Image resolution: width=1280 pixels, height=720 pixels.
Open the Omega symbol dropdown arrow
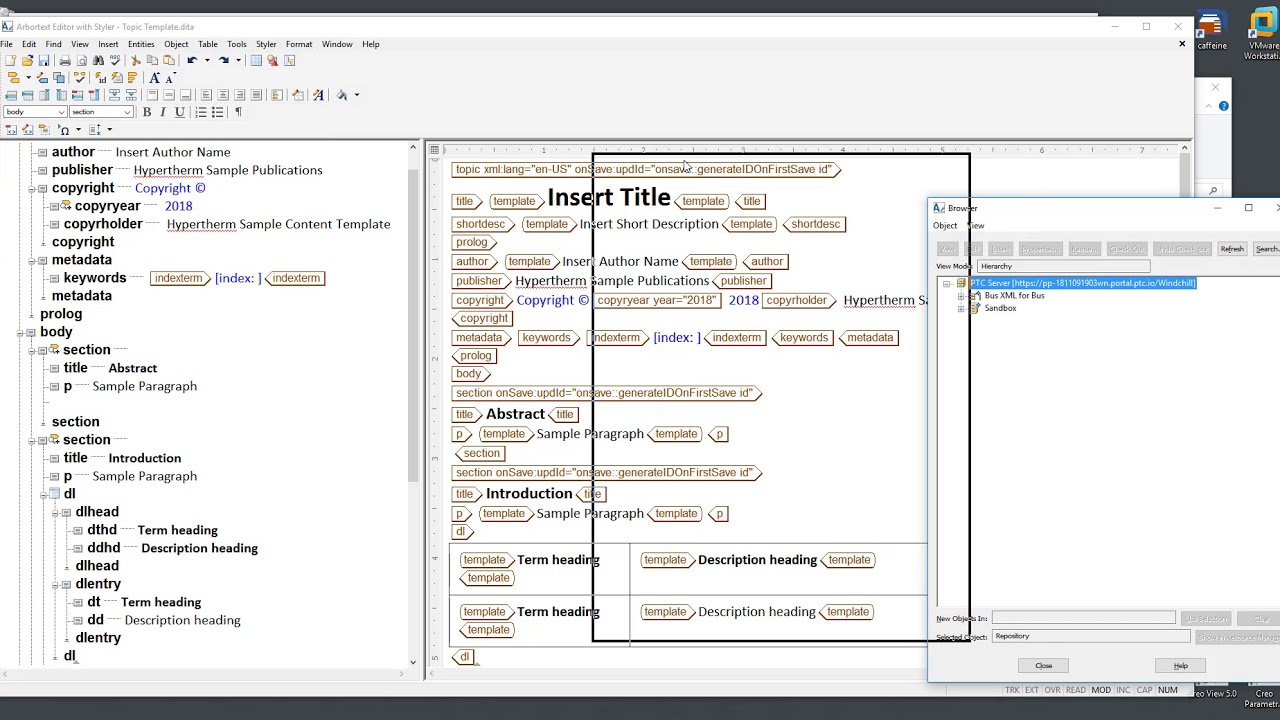[x=78, y=129]
